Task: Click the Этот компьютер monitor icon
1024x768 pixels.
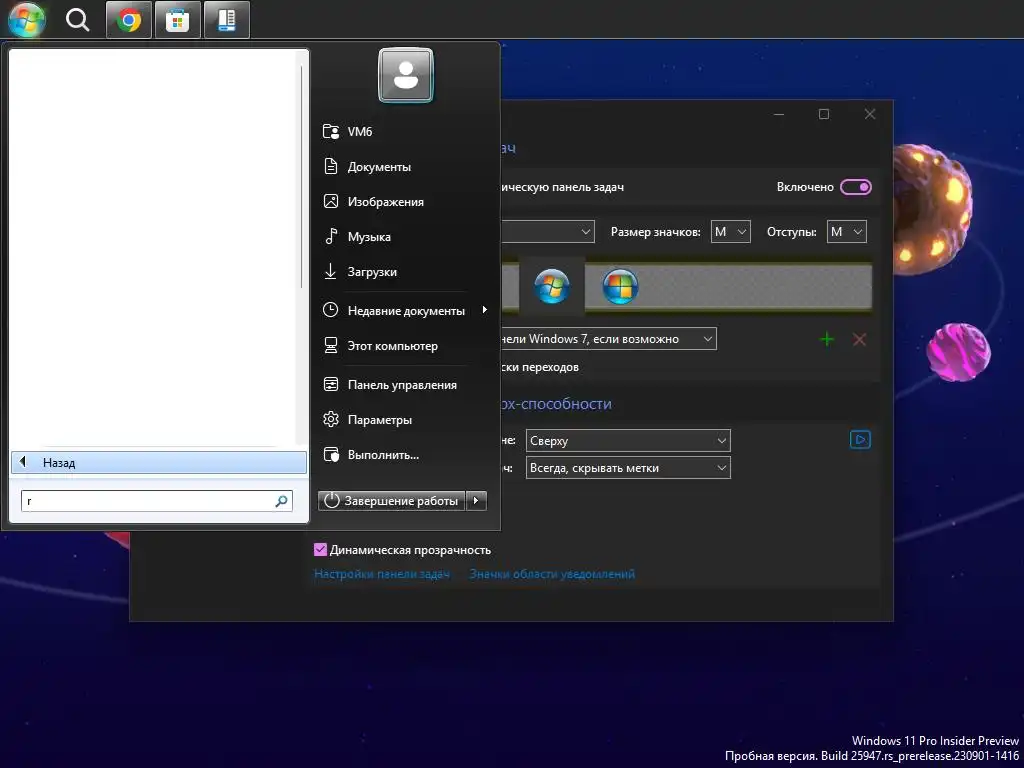Action: tap(331, 345)
